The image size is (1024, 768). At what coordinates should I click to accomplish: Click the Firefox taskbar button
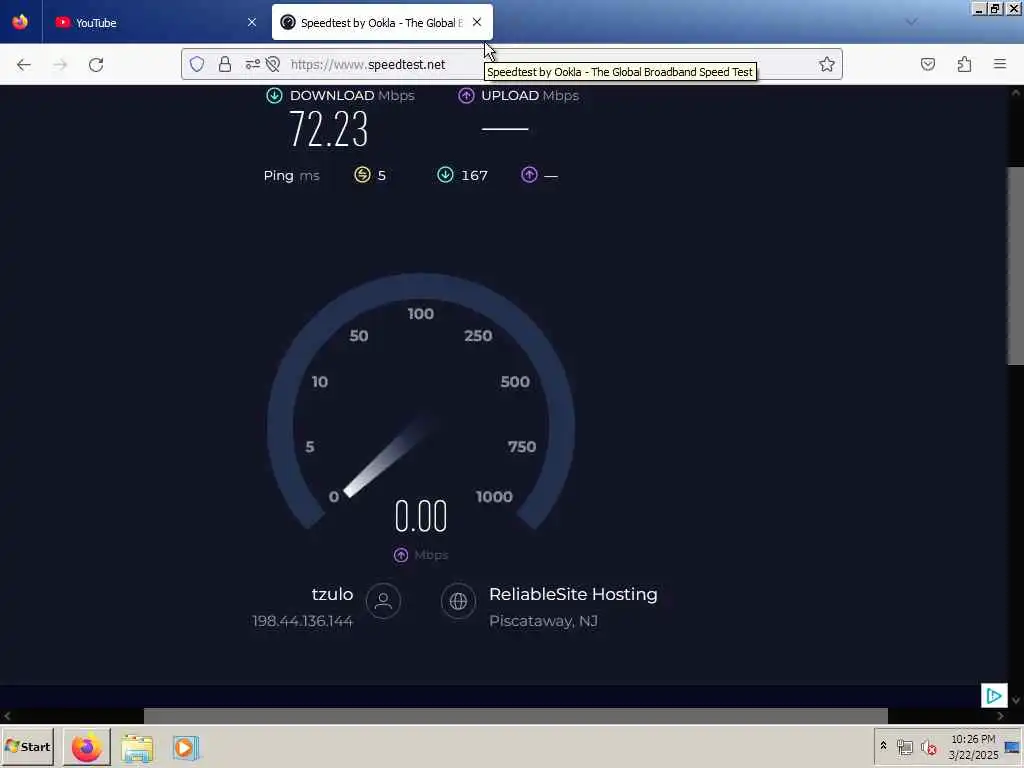tap(87, 747)
